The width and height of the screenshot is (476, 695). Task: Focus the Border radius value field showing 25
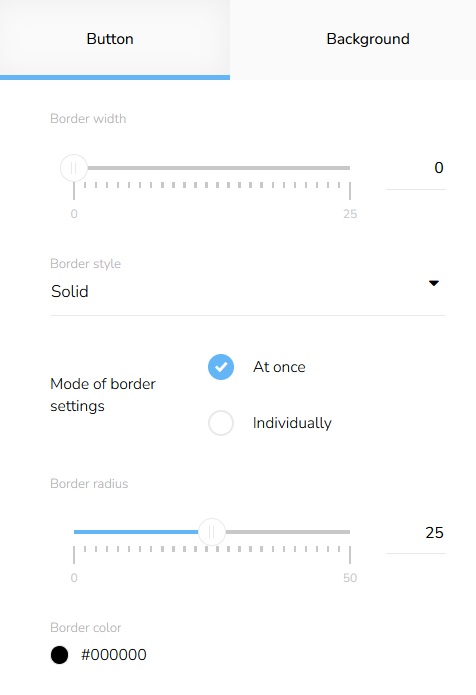click(416, 532)
